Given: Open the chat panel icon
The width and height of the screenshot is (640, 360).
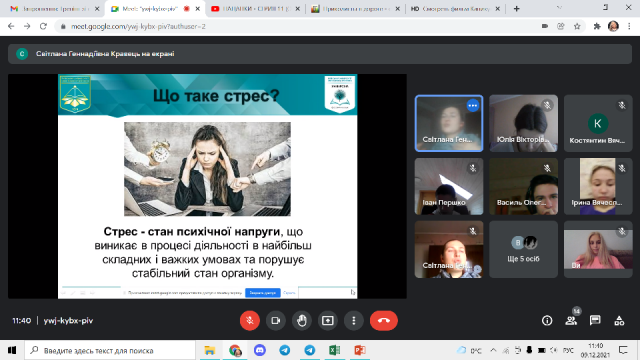Looking at the screenshot, I should (x=595, y=321).
